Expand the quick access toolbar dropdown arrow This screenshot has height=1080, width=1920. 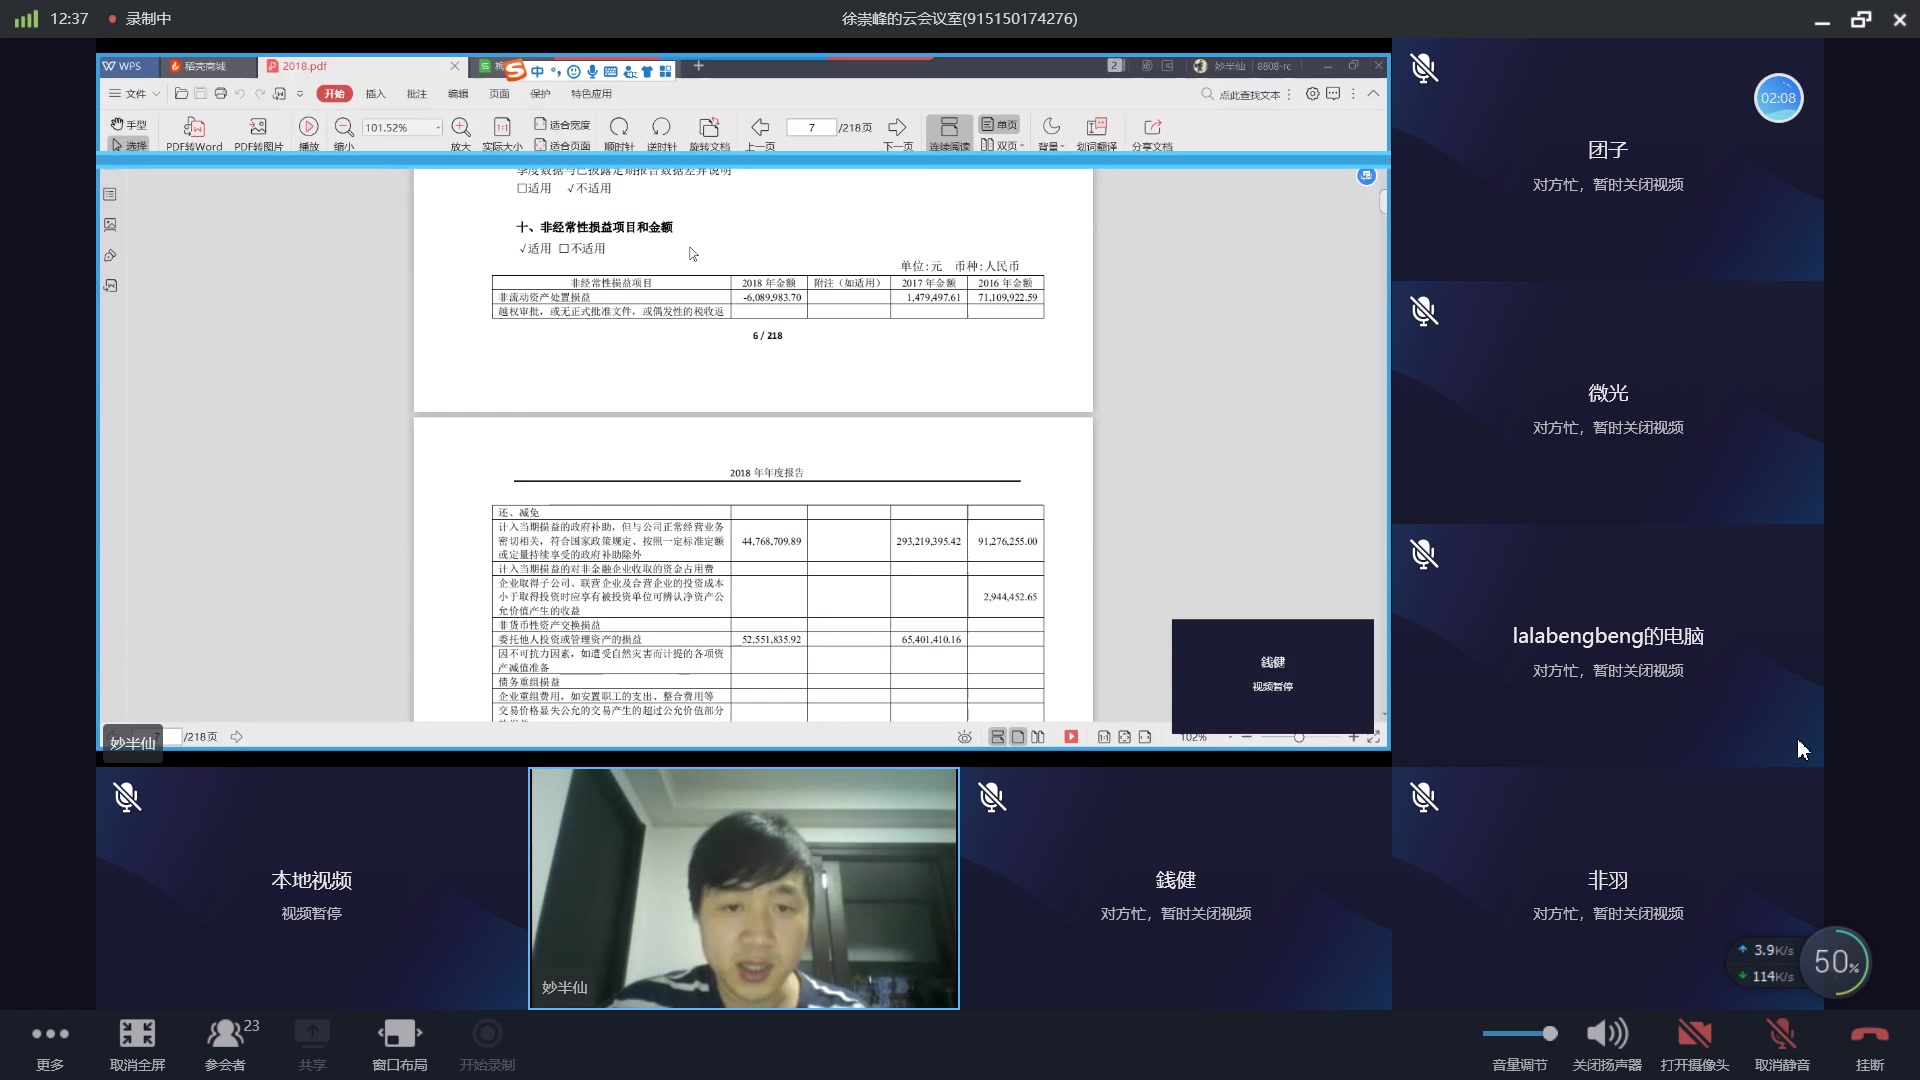[299, 94]
